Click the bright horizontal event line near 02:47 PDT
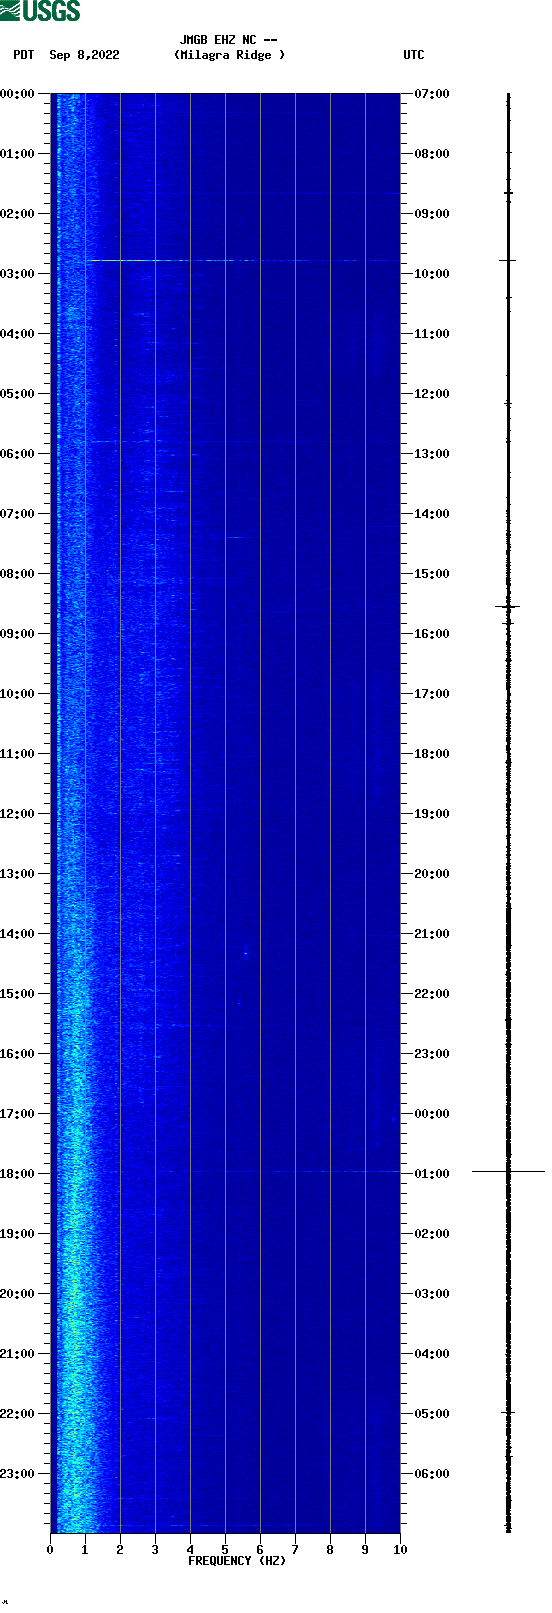This screenshot has height=1613, width=552. tap(245, 260)
